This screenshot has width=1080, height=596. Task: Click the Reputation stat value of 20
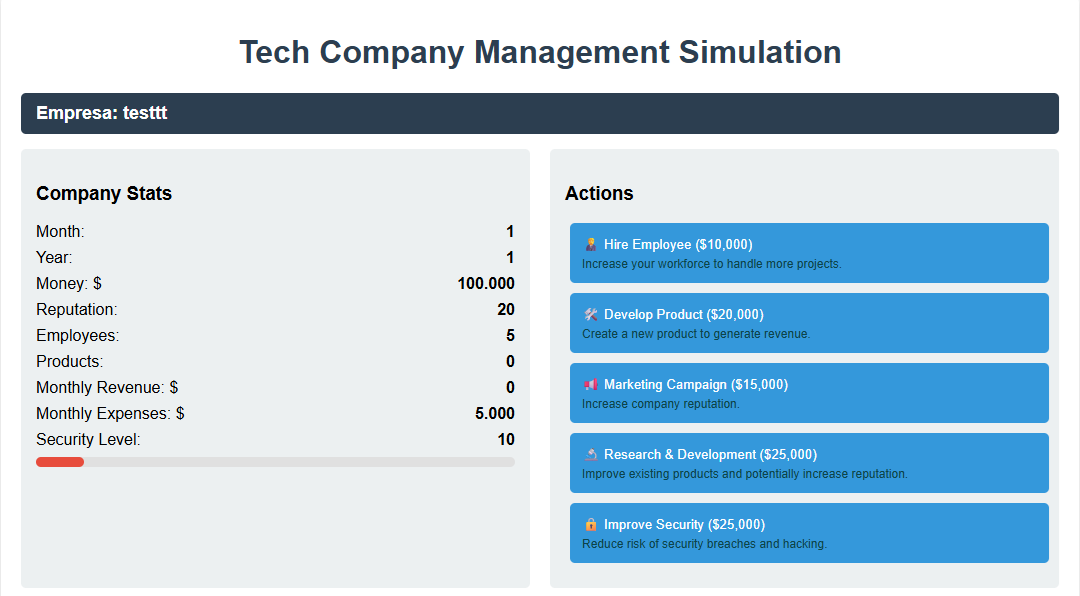(x=506, y=309)
